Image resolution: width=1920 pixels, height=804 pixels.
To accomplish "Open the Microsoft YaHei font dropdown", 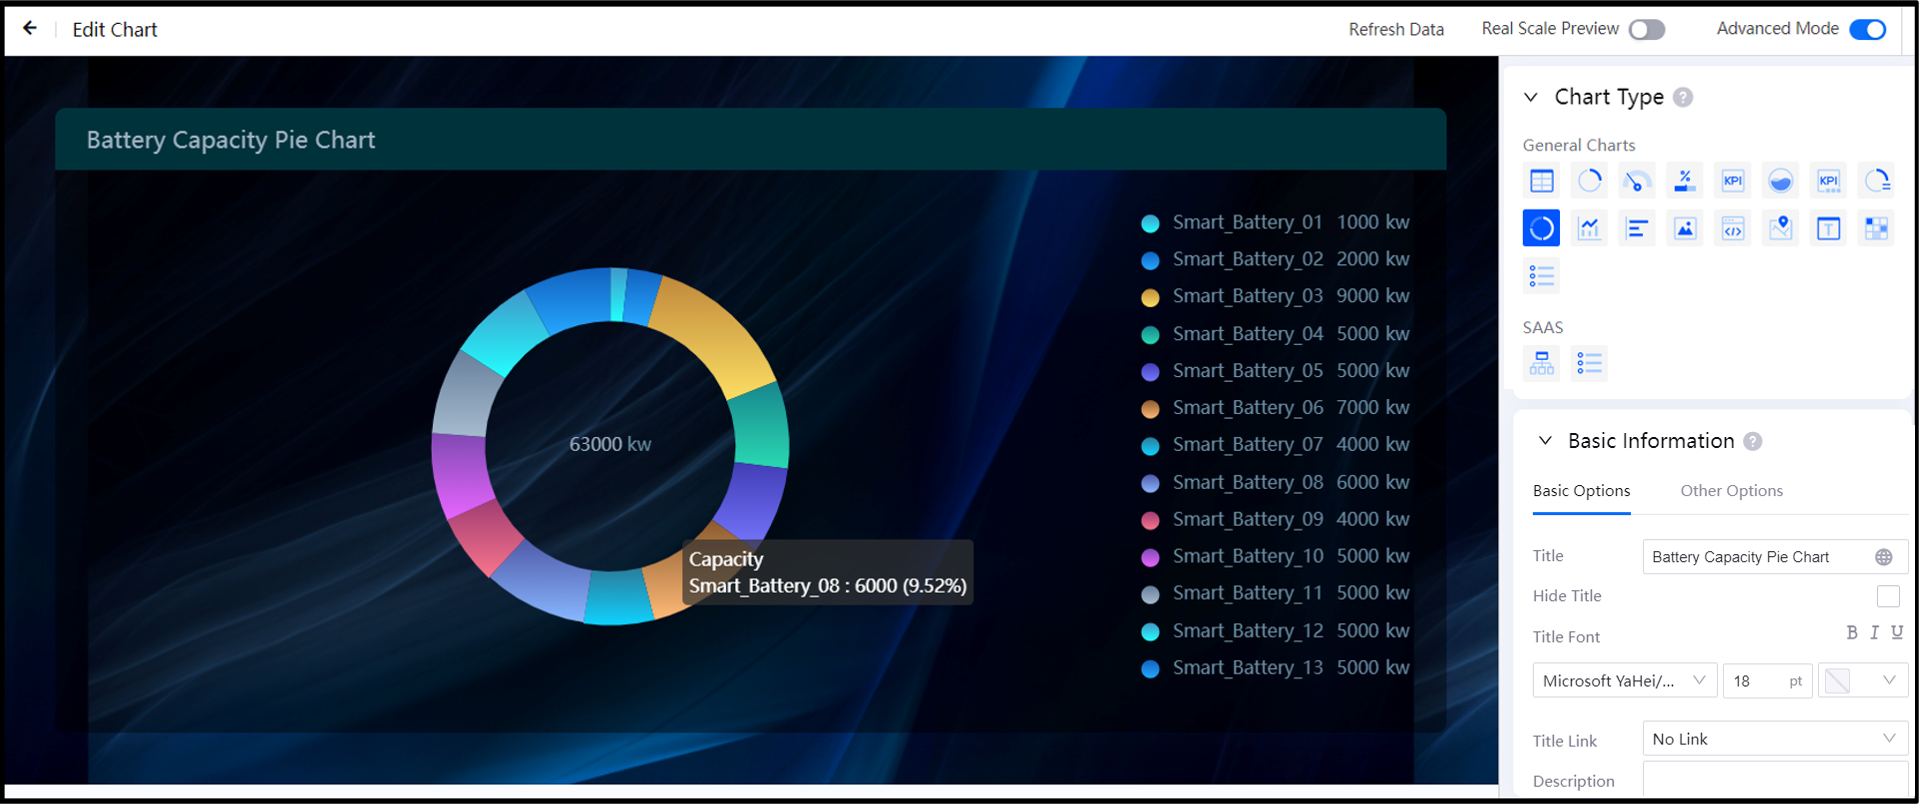I will [1624, 681].
